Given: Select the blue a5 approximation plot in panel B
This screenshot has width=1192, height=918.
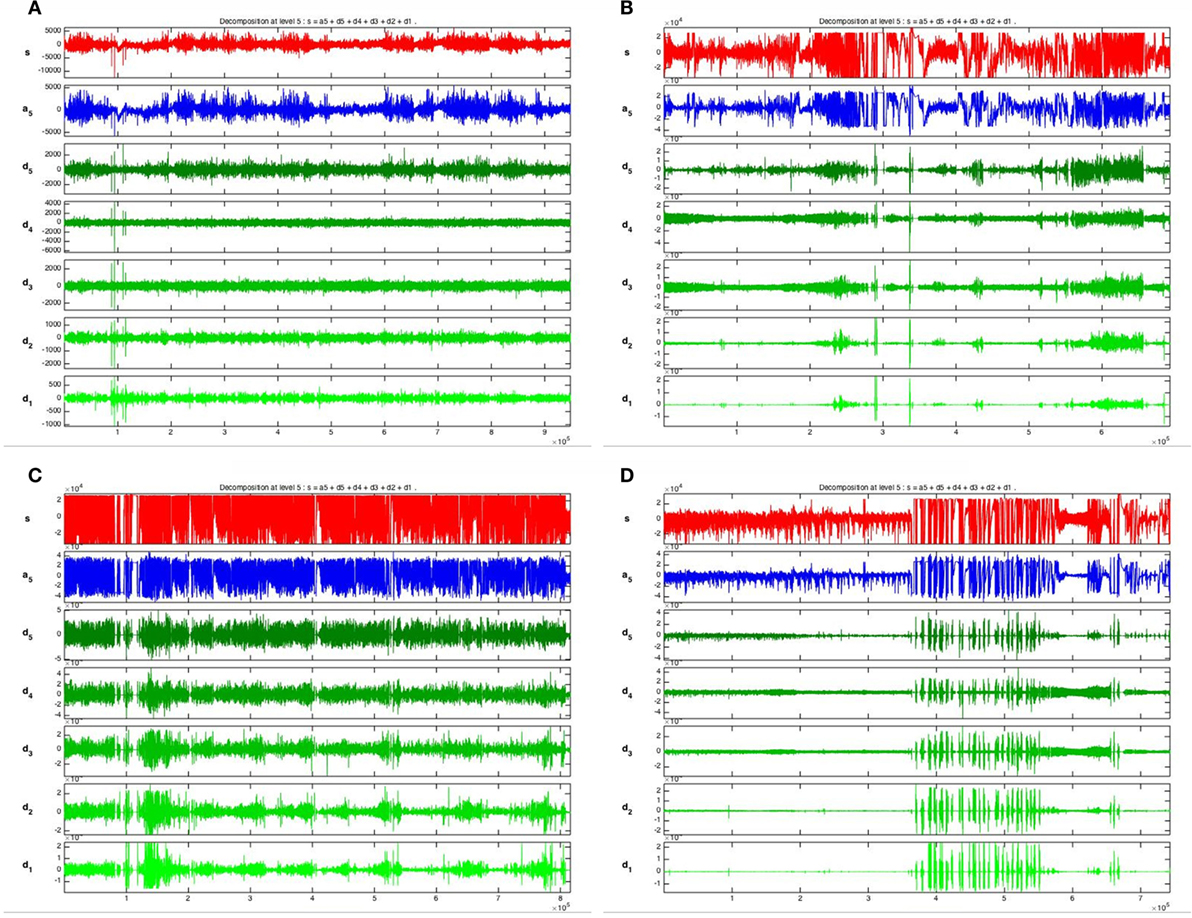Looking at the screenshot, I should 917,110.
